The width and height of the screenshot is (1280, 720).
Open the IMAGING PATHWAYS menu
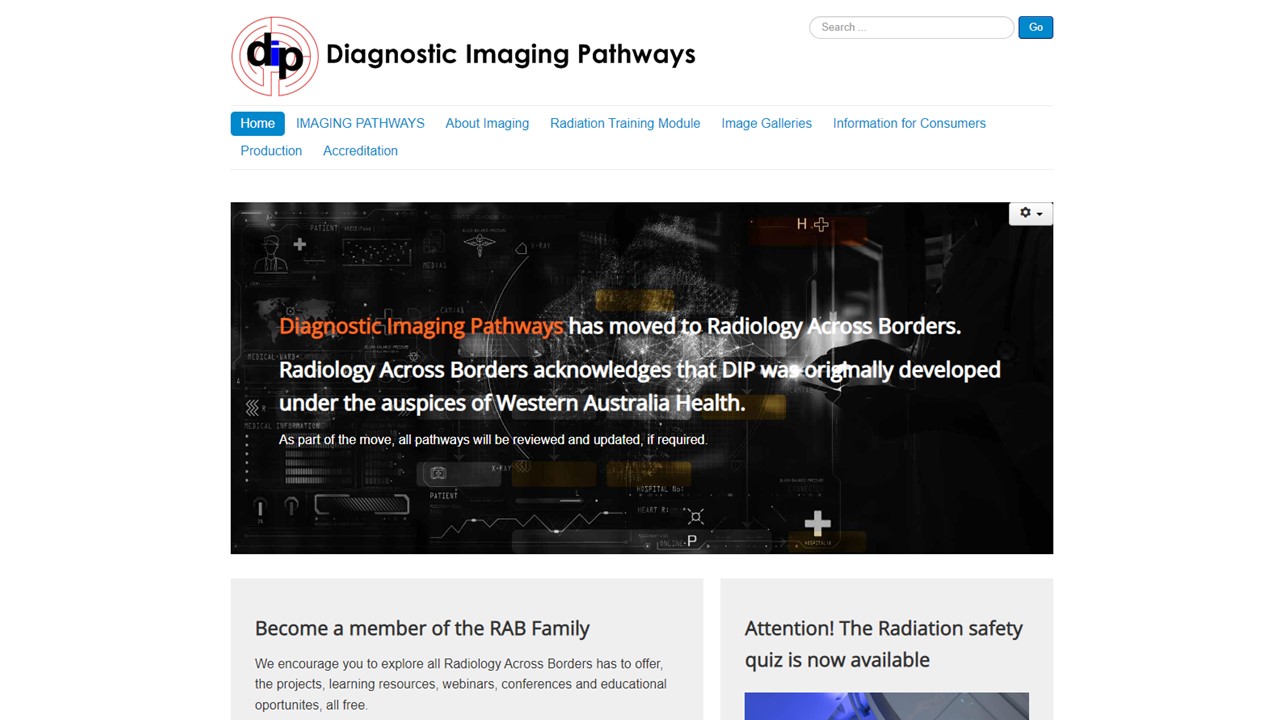click(360, 123)
